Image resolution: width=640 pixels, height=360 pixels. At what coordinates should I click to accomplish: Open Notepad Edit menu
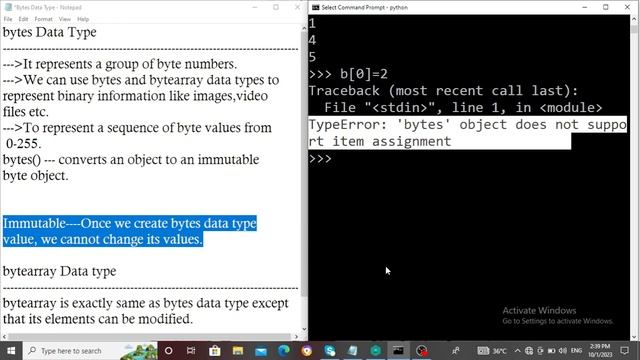23,19
